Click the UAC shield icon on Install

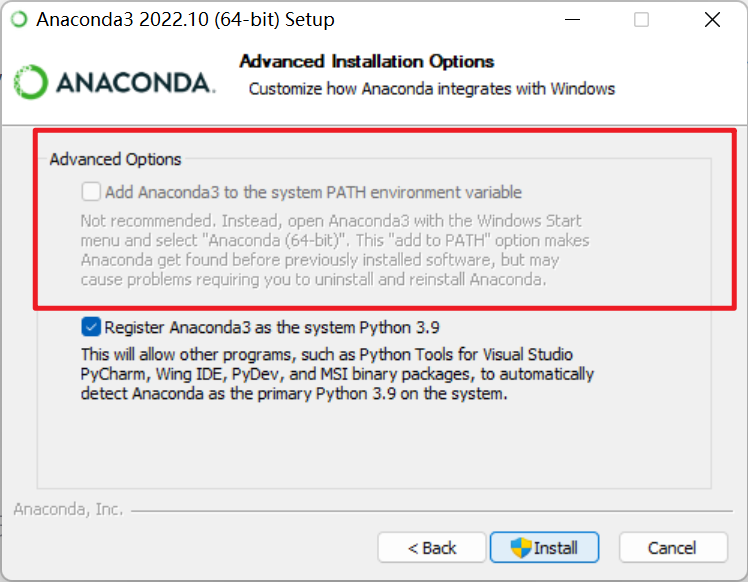point(520,548)
